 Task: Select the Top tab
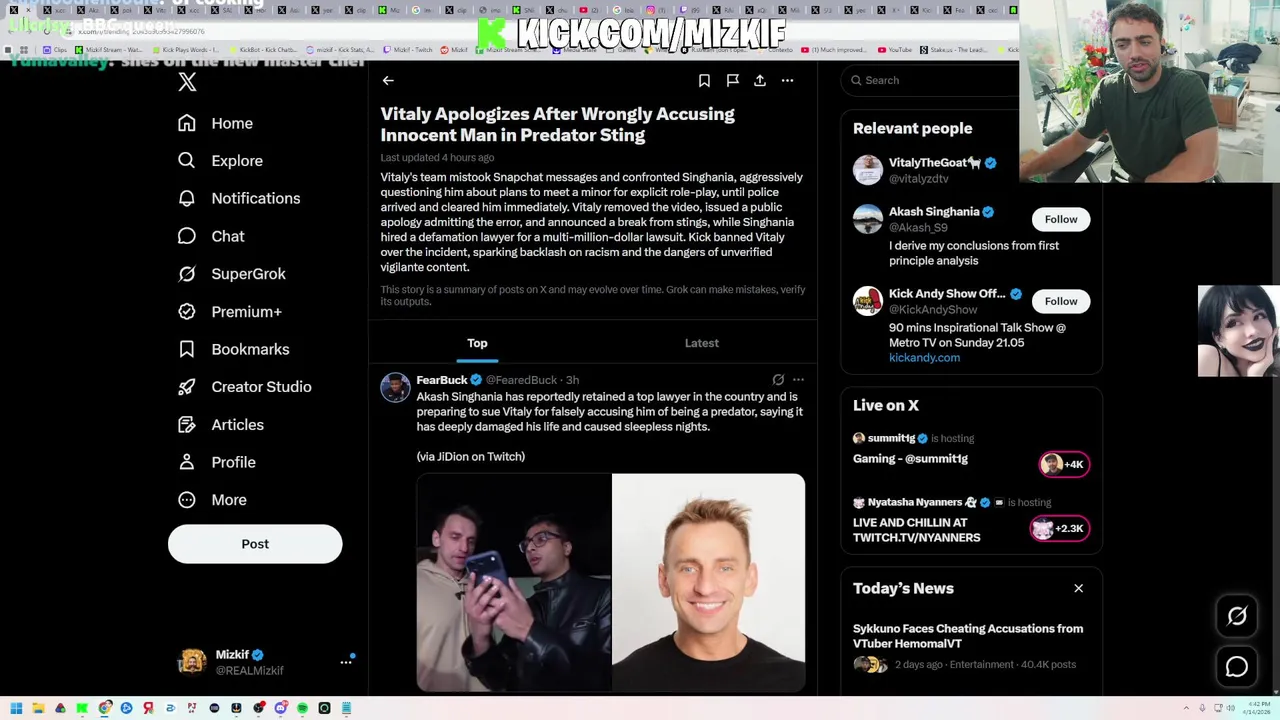point(477,343)
